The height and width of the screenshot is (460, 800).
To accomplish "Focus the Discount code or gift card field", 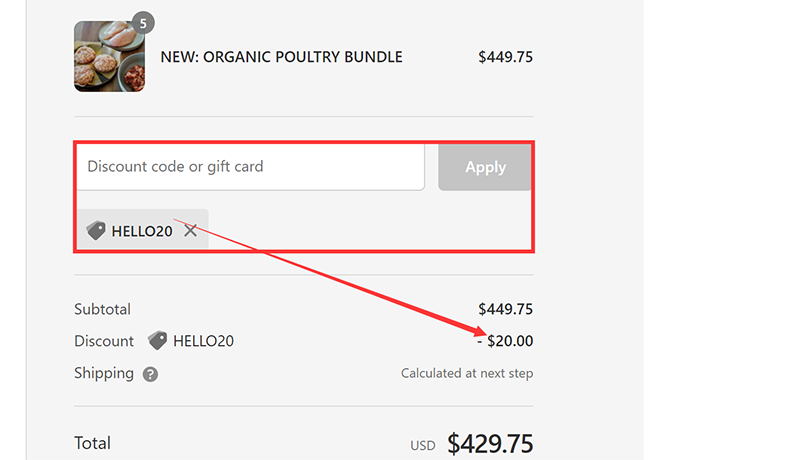I will tap(250, 167).
